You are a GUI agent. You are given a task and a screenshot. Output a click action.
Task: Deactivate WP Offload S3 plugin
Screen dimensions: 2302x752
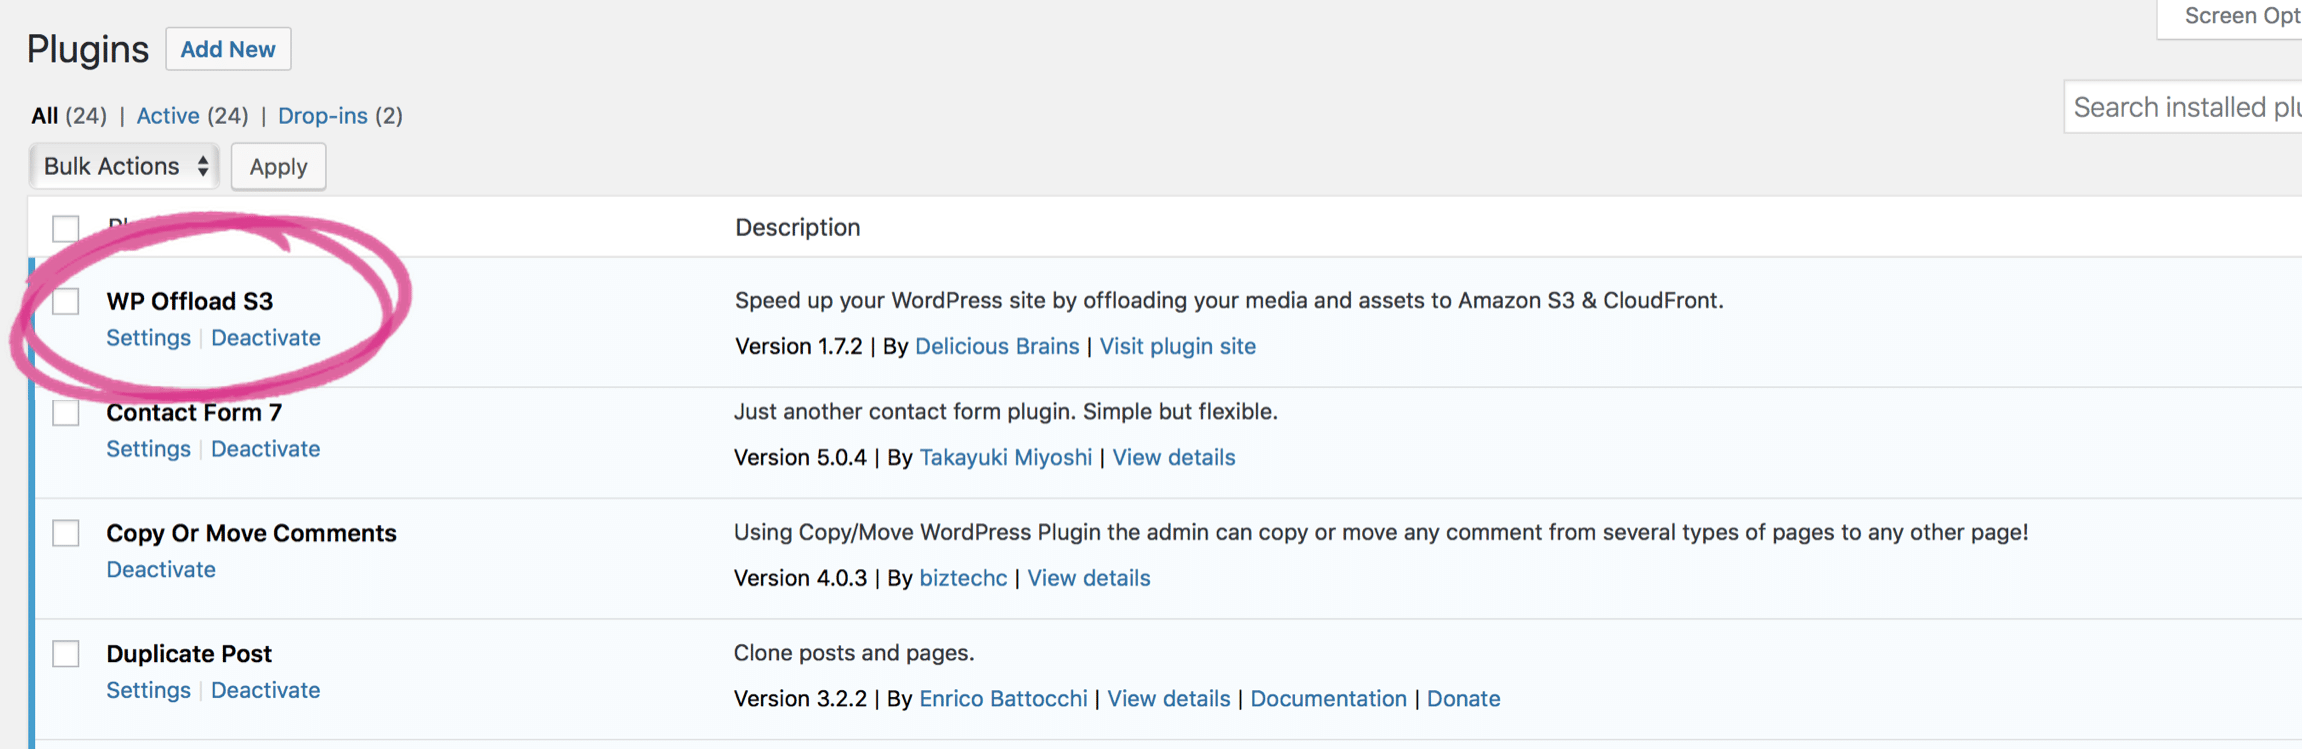tap(266, 338)
